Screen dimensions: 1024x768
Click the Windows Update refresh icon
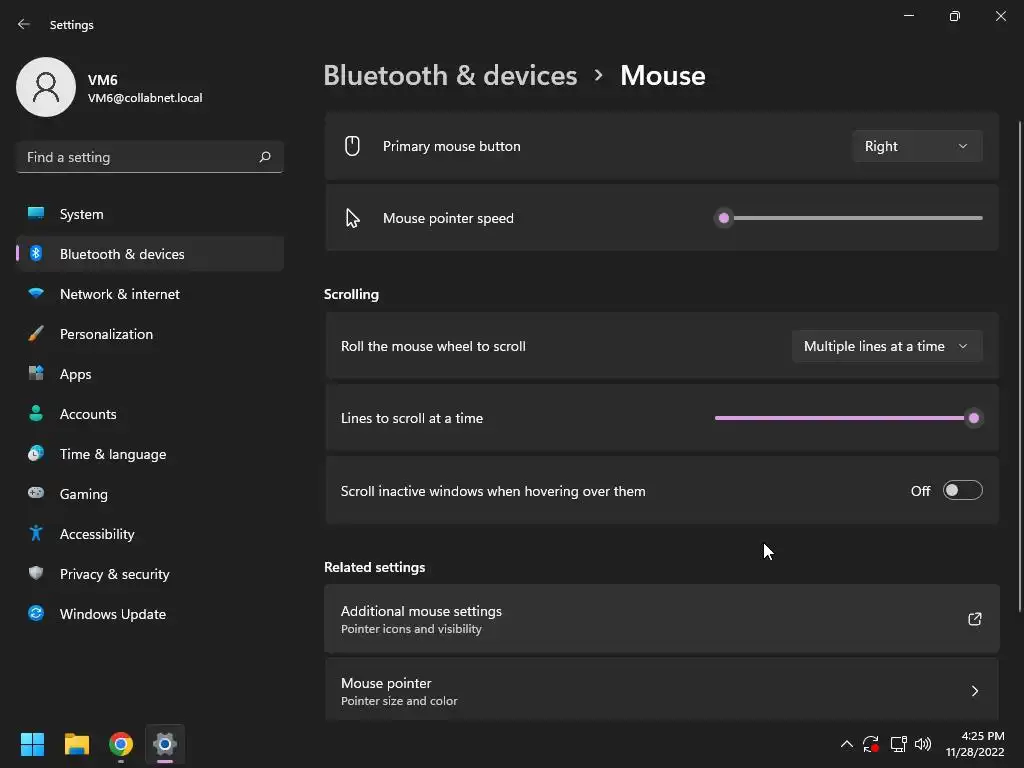[x=36, y=613]
